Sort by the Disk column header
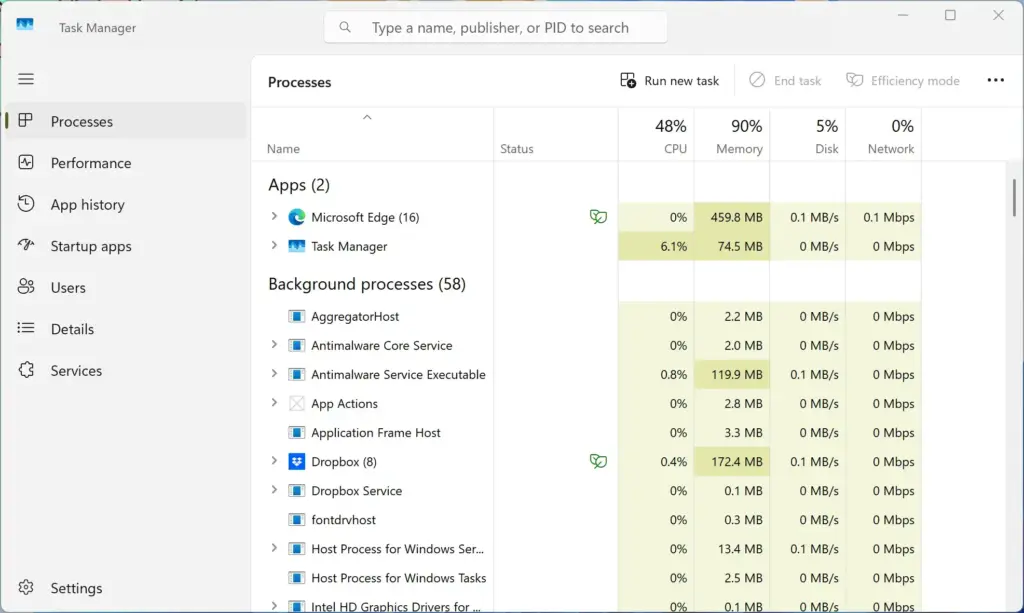Image resolution: width=1024 pixels, height=613 pixels. point(808,135)
